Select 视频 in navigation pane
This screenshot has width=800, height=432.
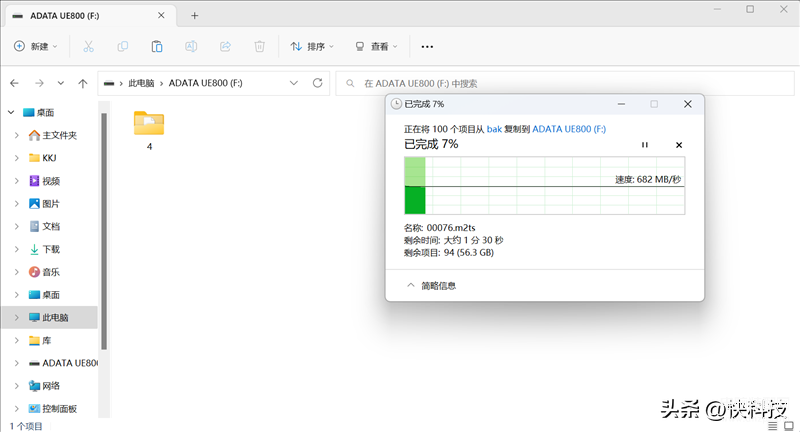(x=45, y=181)
